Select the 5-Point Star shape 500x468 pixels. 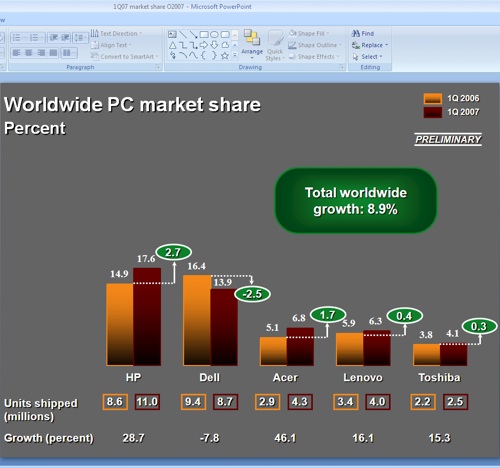pos(225,56)
